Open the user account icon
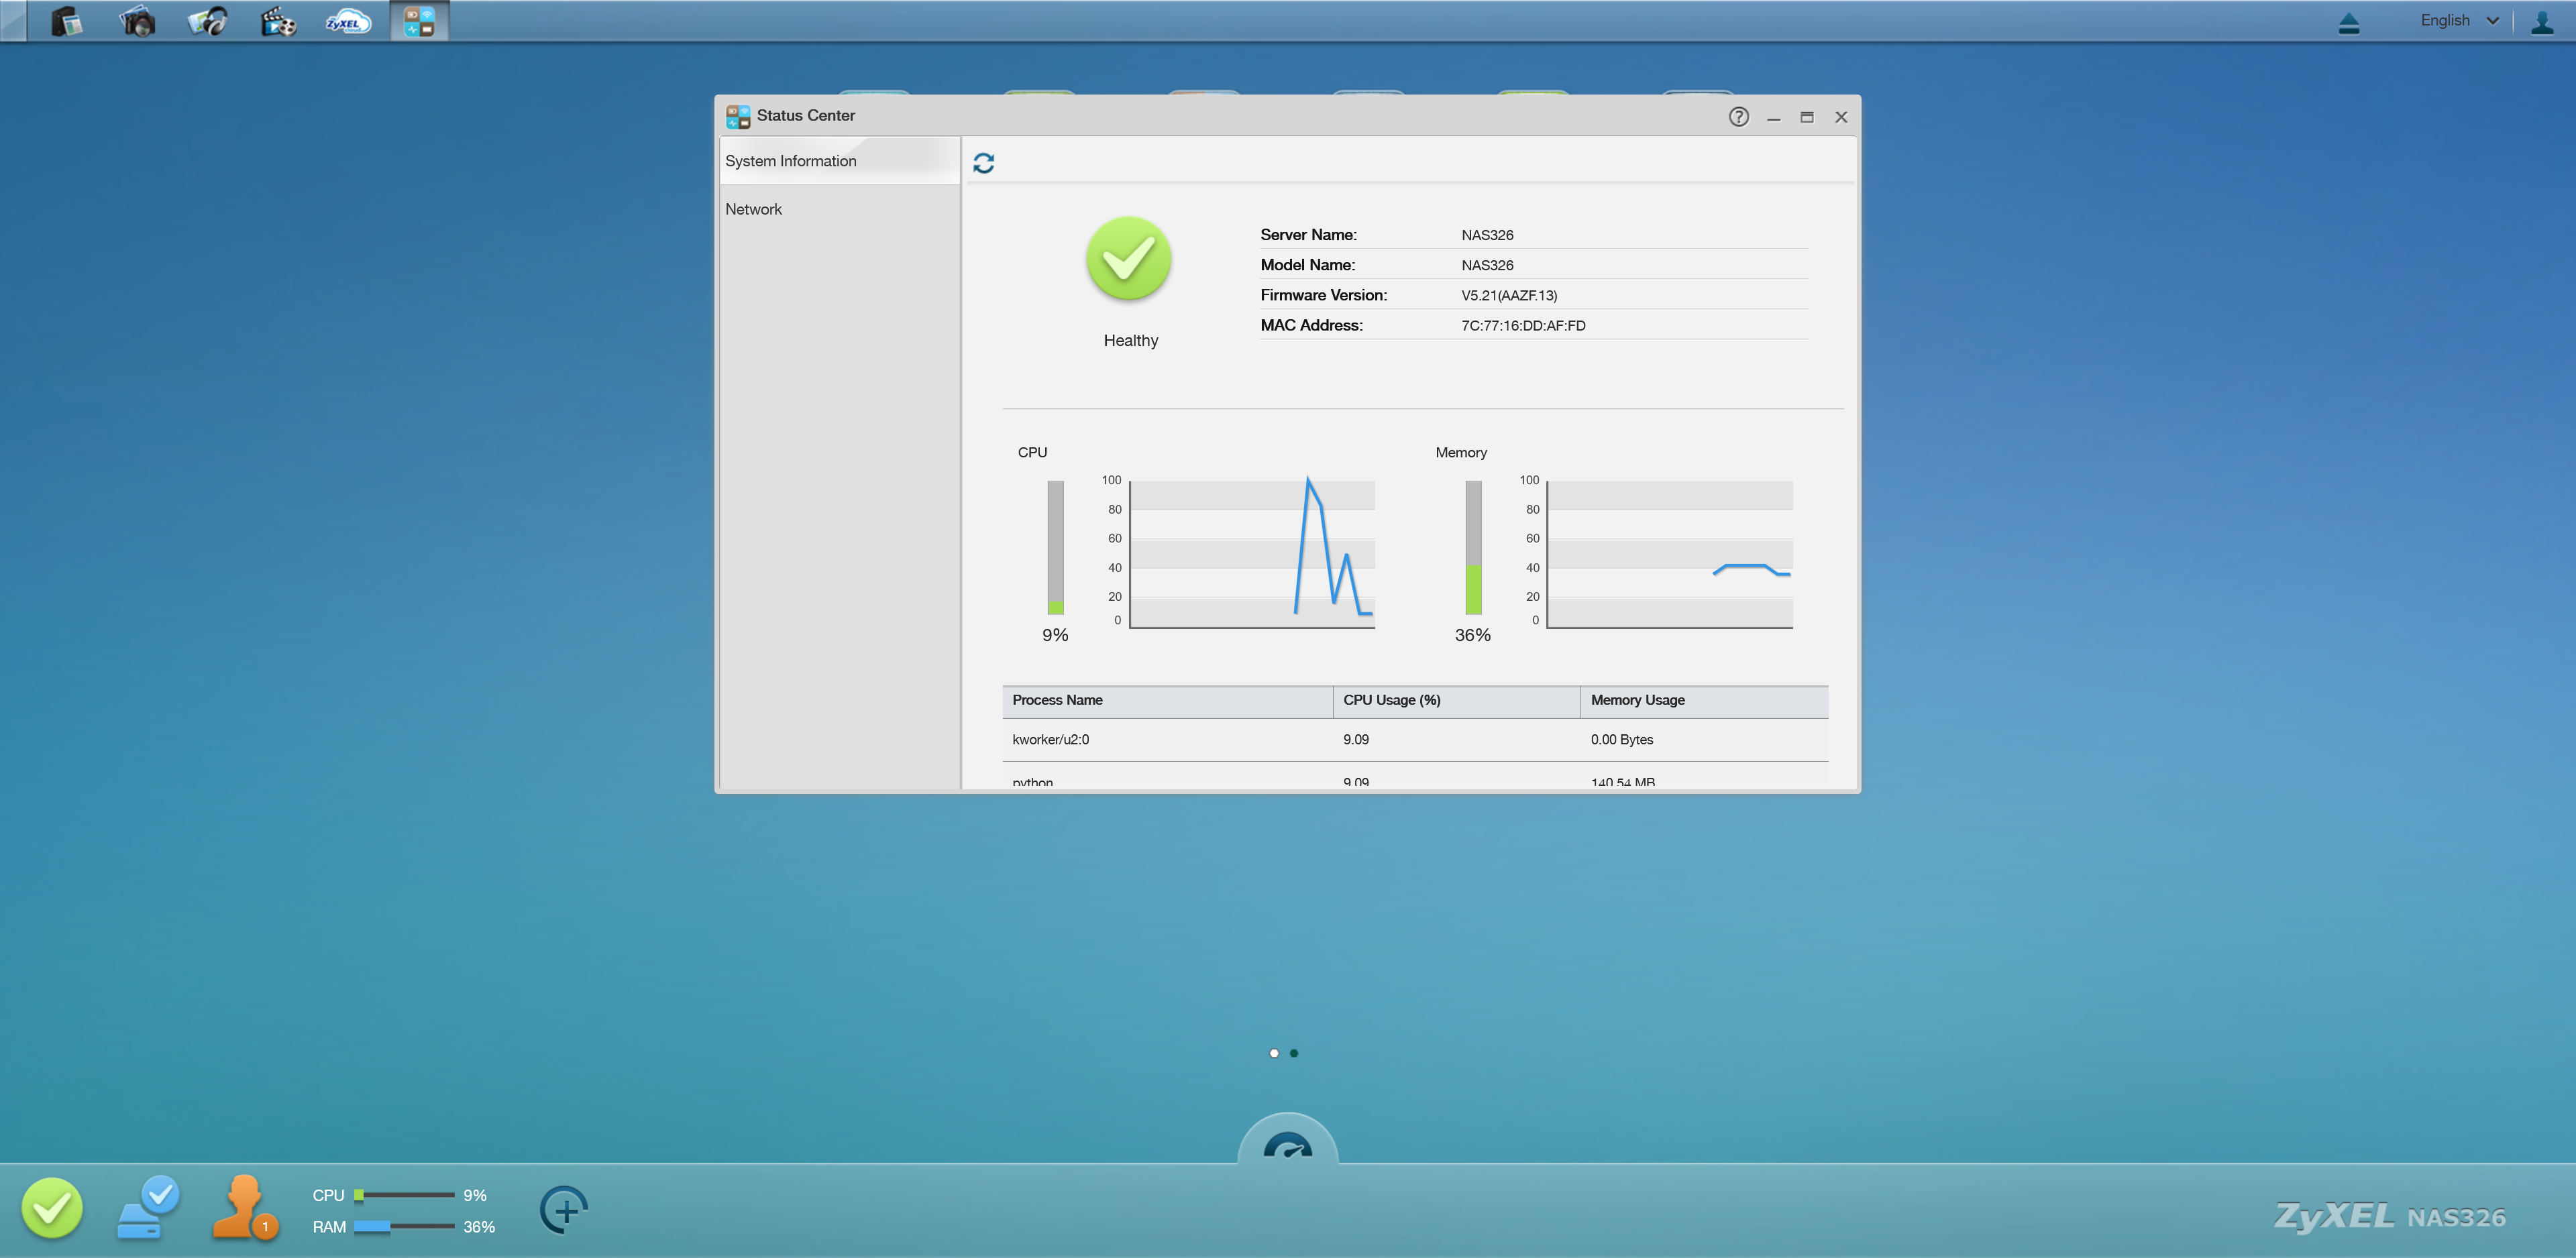 pyautogui.click(x=2541, y=22)
